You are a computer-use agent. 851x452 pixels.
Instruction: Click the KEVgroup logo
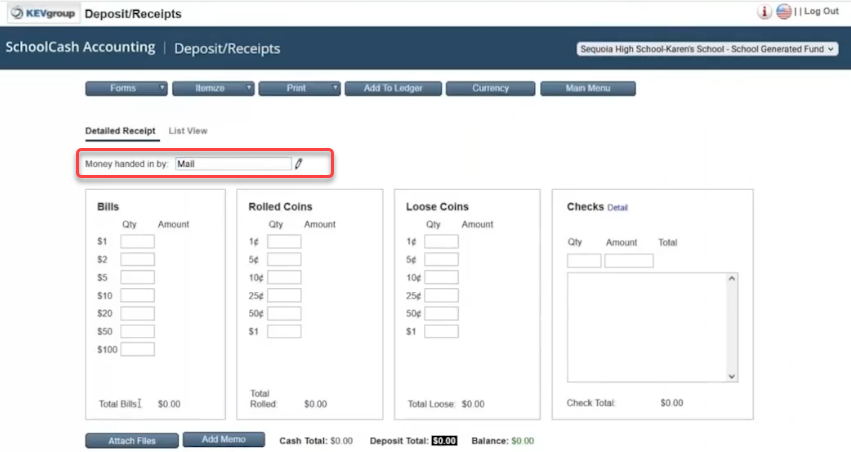tap(44, 13)
